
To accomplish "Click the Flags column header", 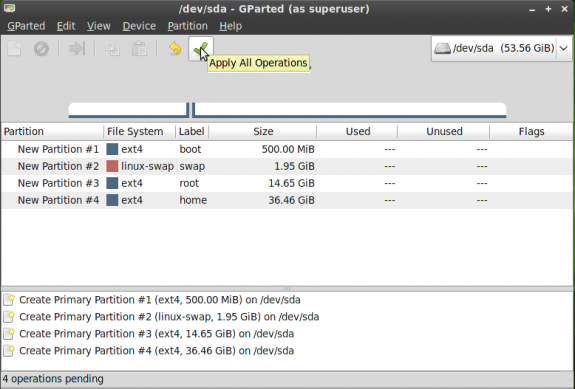I will [x=531, y=131].
